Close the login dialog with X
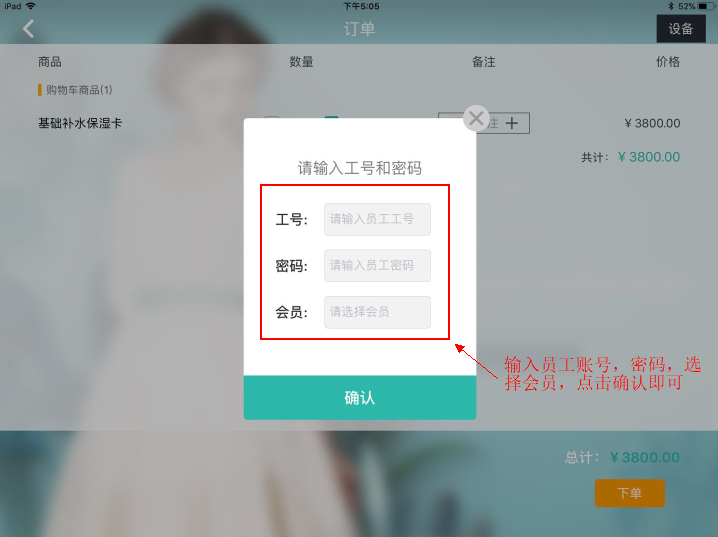The height and width of the screenshot is (537, 718). pyautogui.click(x=476, y=119)
